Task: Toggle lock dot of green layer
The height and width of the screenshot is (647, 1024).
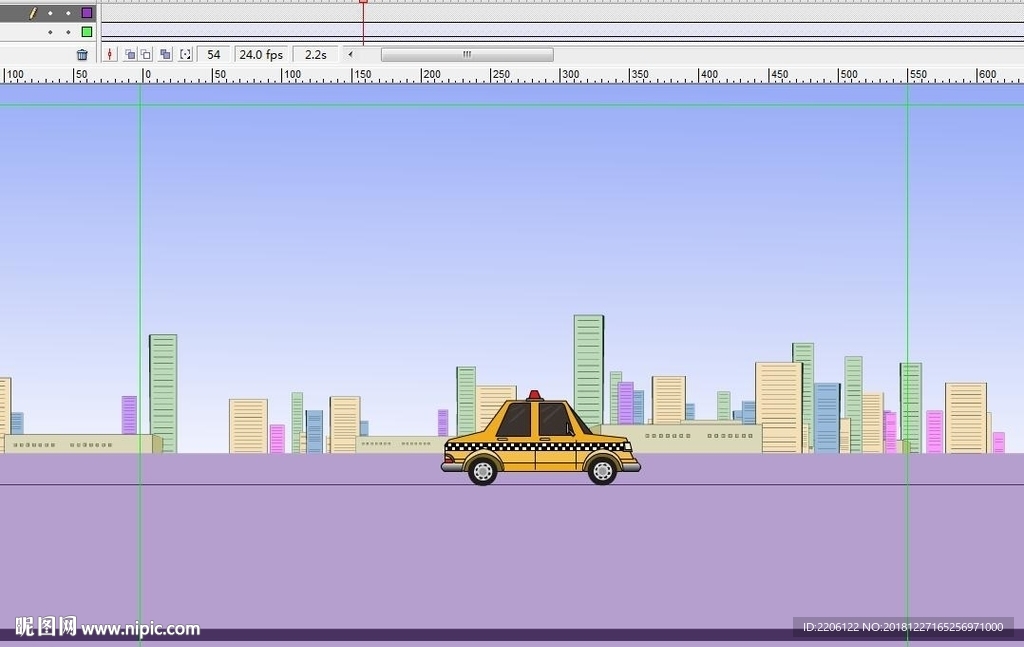Action: (68, 32)
